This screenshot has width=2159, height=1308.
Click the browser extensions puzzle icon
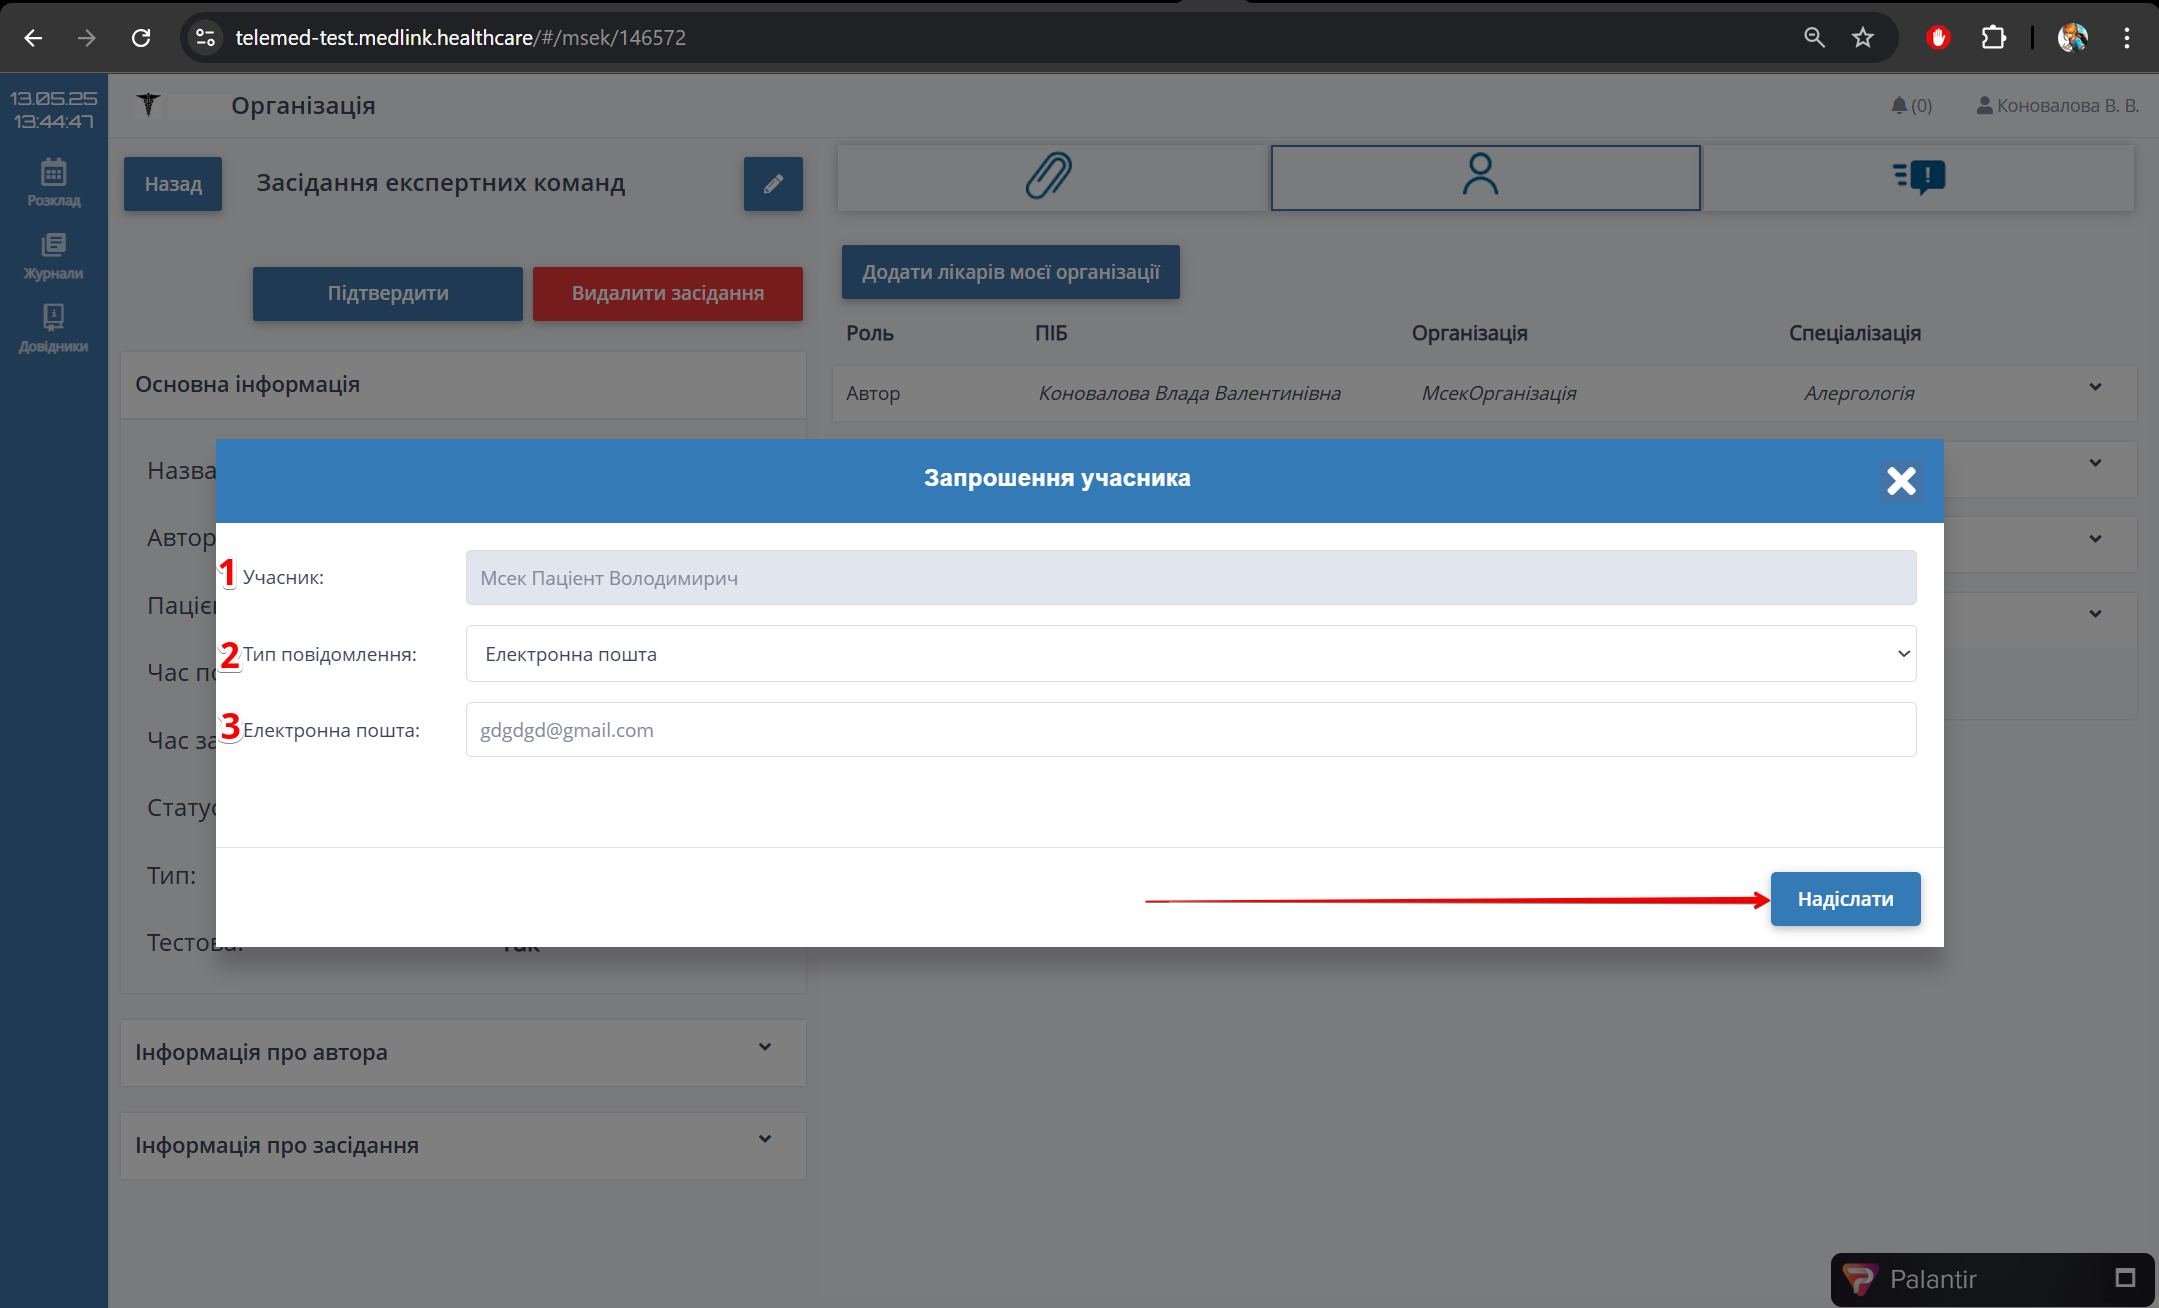click(x=1993, y=38)
